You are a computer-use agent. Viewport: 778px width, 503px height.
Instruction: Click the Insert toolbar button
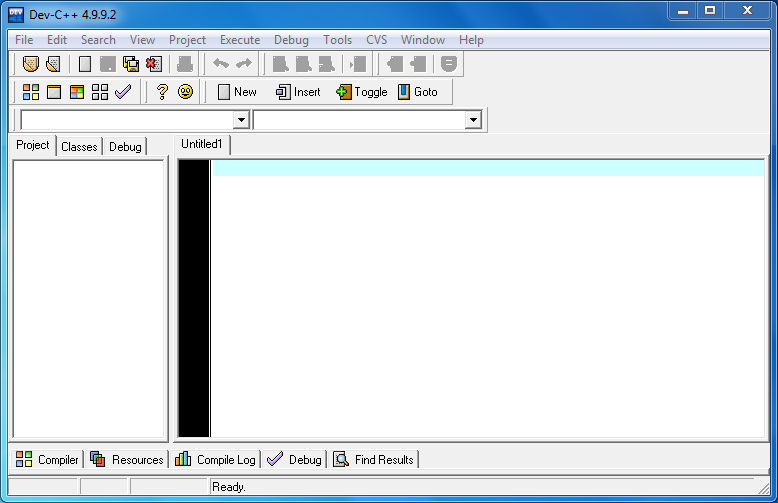coord(298,92)
